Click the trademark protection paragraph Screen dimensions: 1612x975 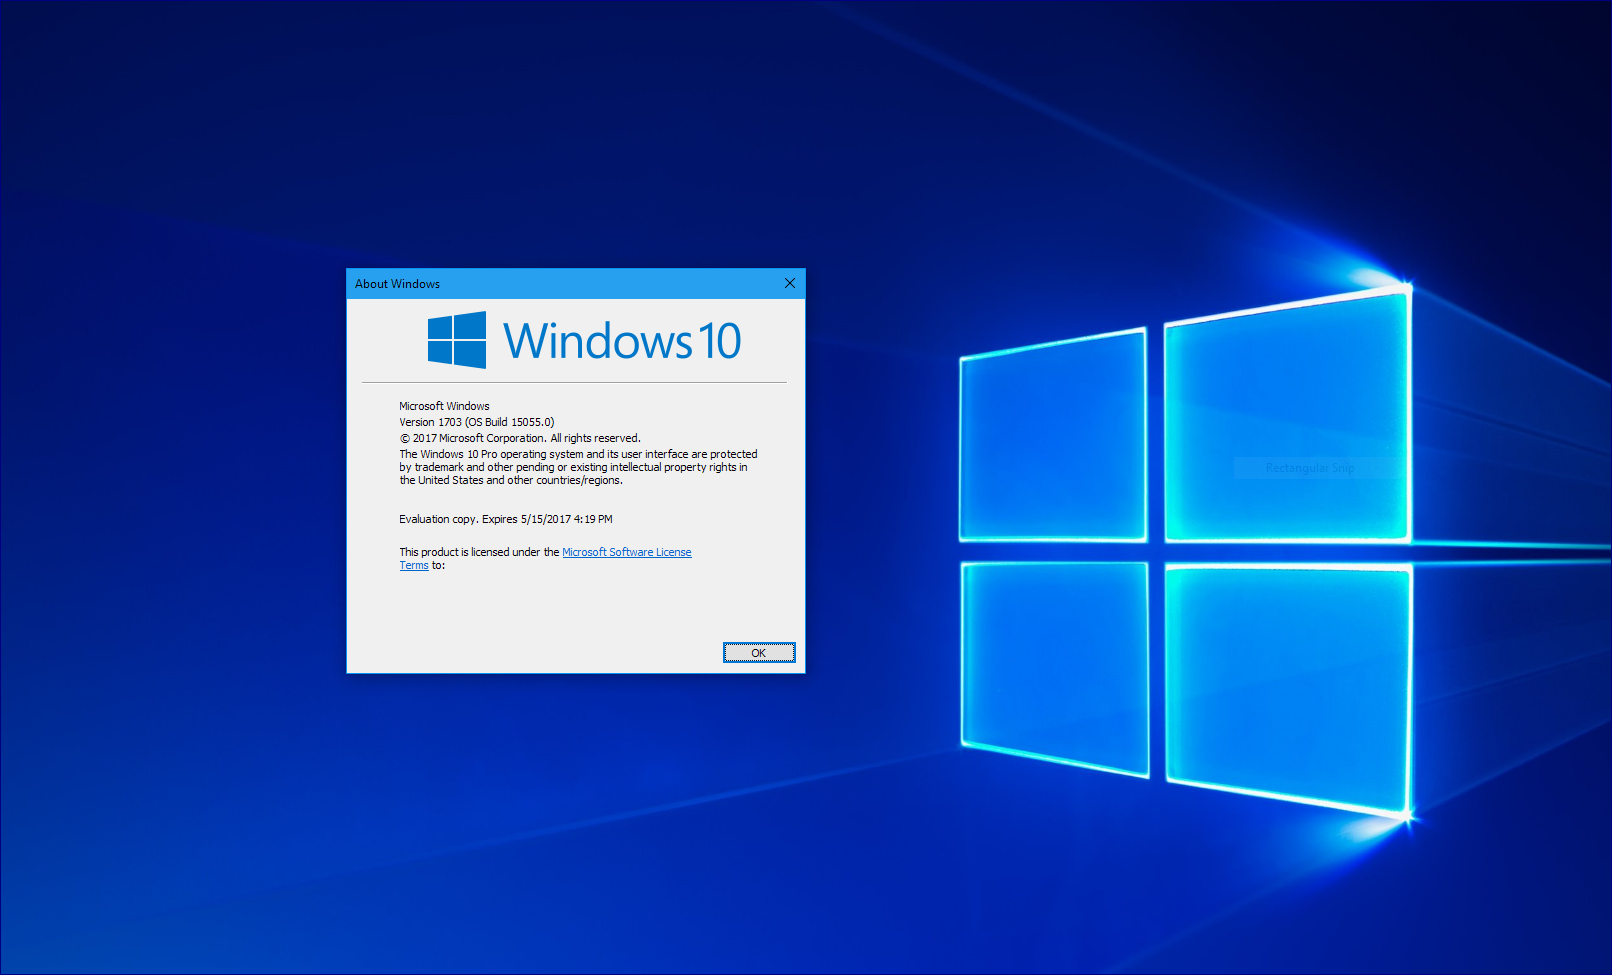point(578,467)
